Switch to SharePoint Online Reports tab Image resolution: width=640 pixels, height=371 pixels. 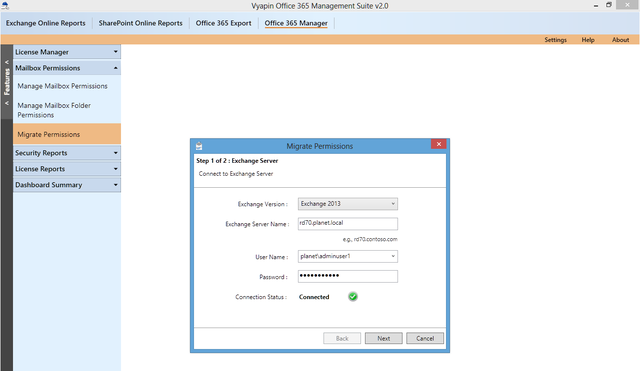pos(140,23)
